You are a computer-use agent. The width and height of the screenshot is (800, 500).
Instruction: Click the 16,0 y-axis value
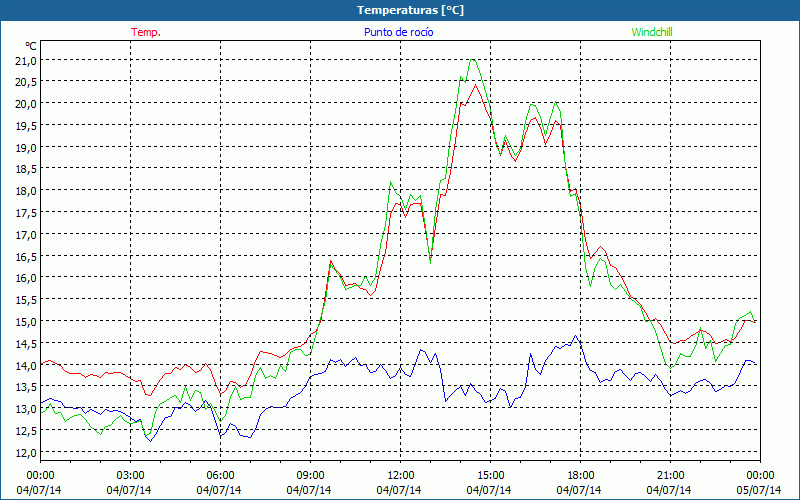click(26, 279)
